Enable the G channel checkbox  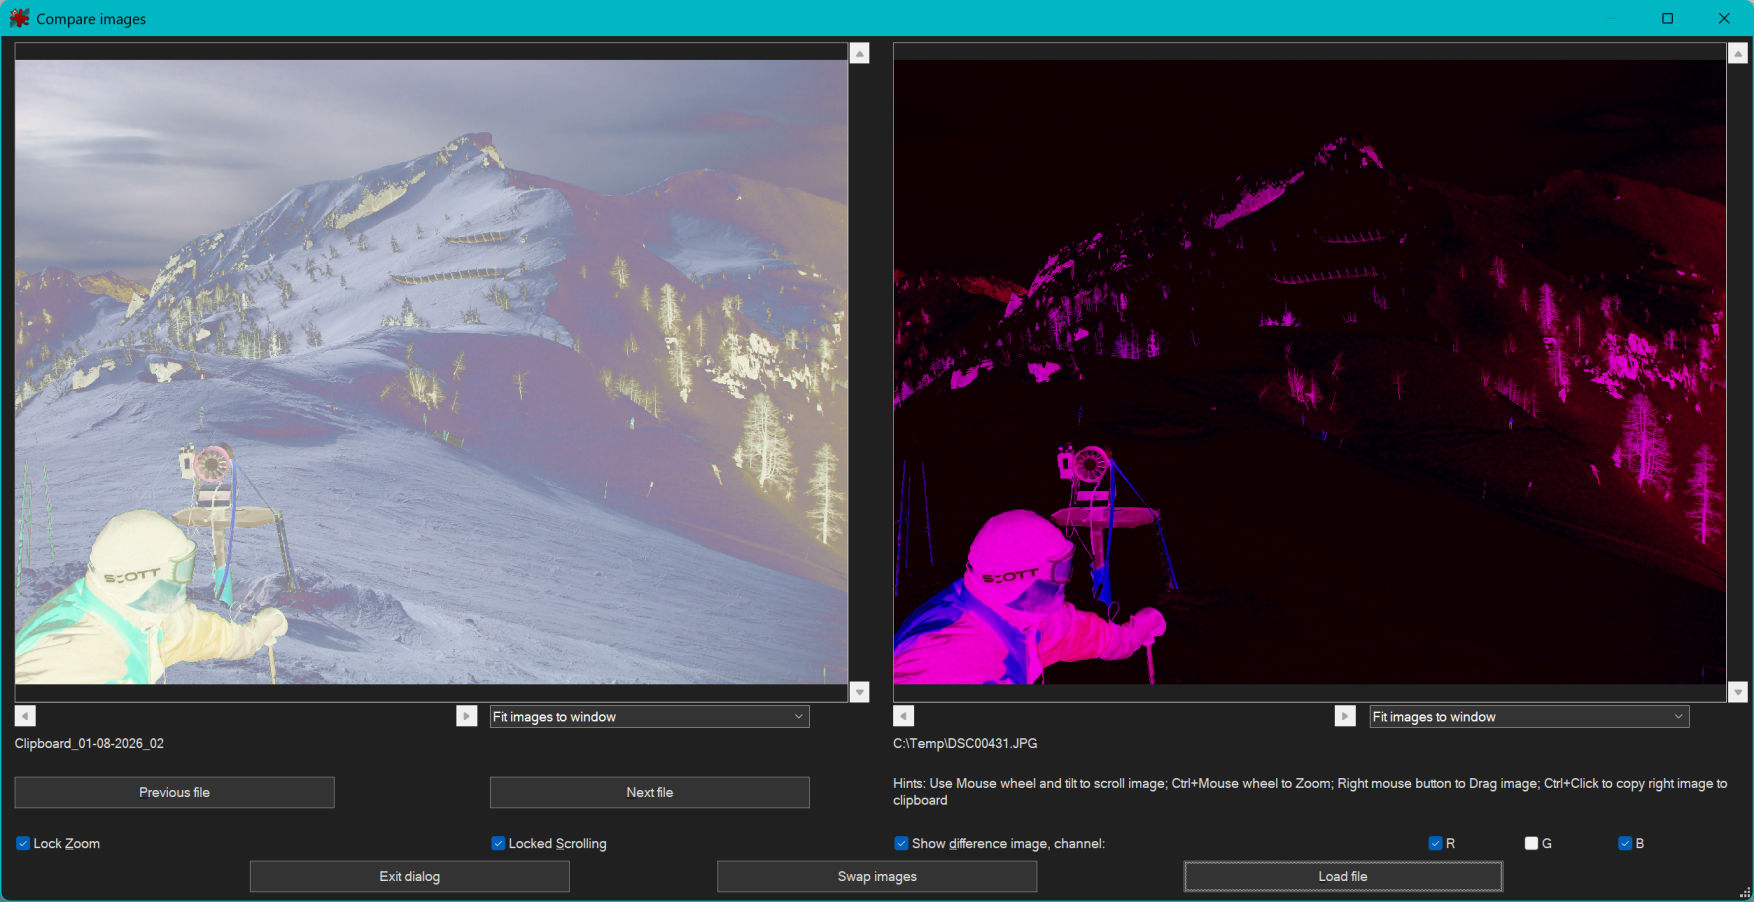pyautogui.click(x=1531, y=843)
